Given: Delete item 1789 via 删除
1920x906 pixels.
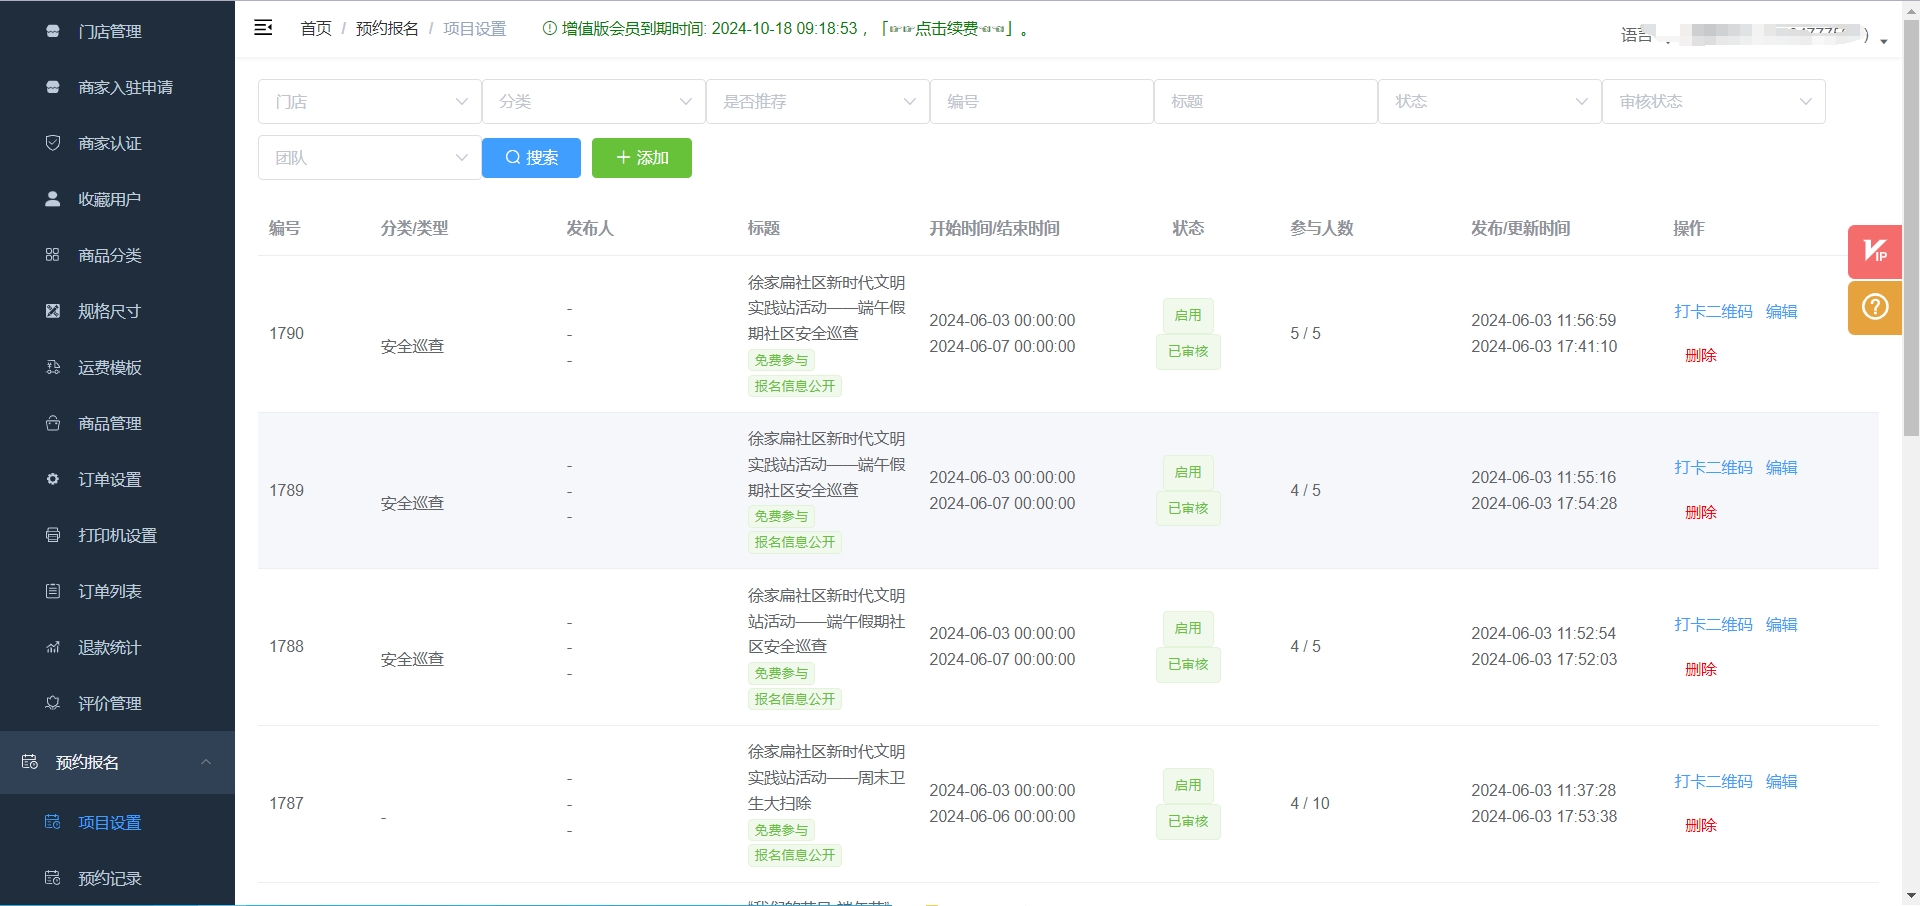Looking at the screenshot, I should tap(1700, 512).
